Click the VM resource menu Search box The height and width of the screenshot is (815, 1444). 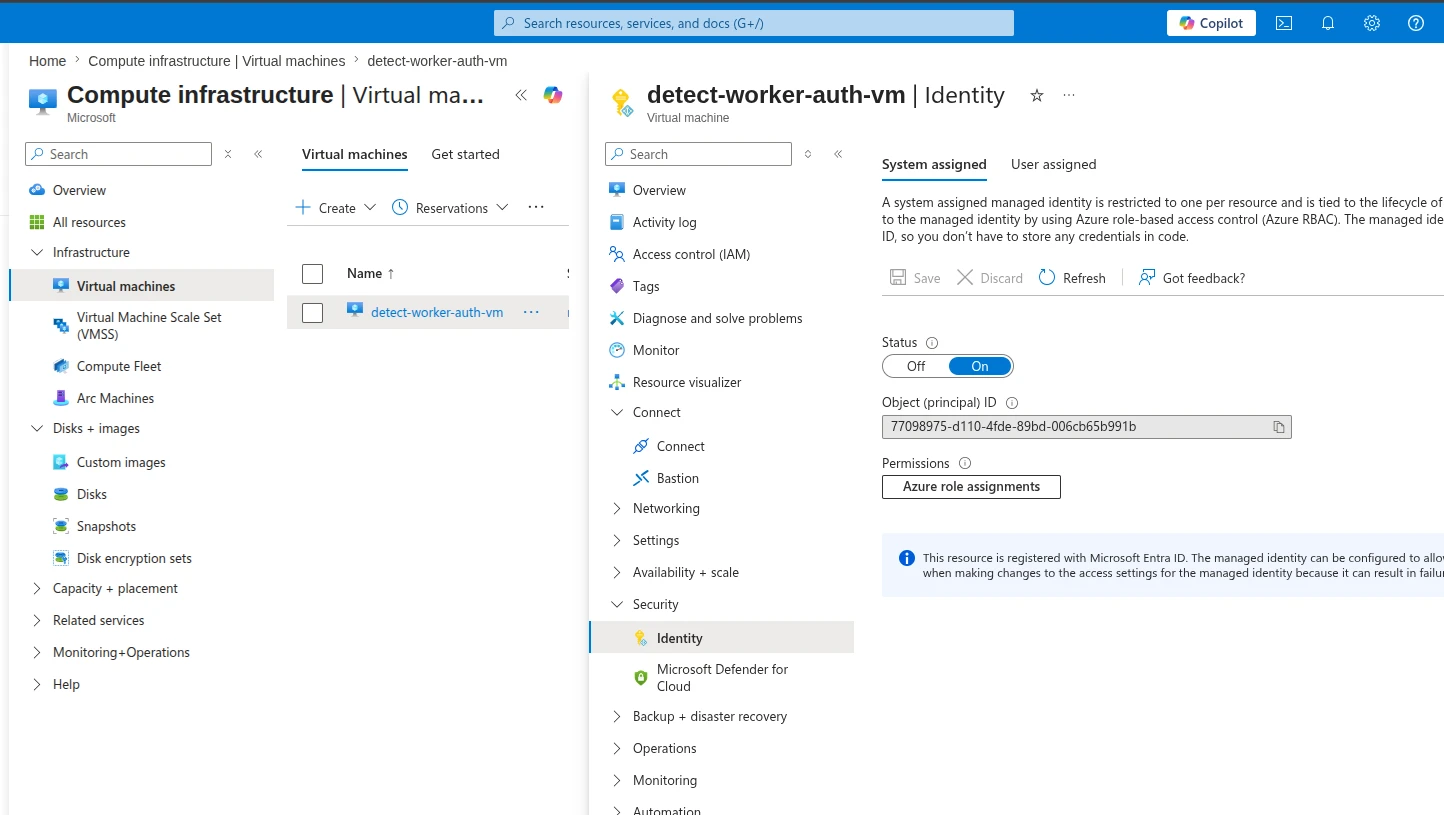click(698, 154)
